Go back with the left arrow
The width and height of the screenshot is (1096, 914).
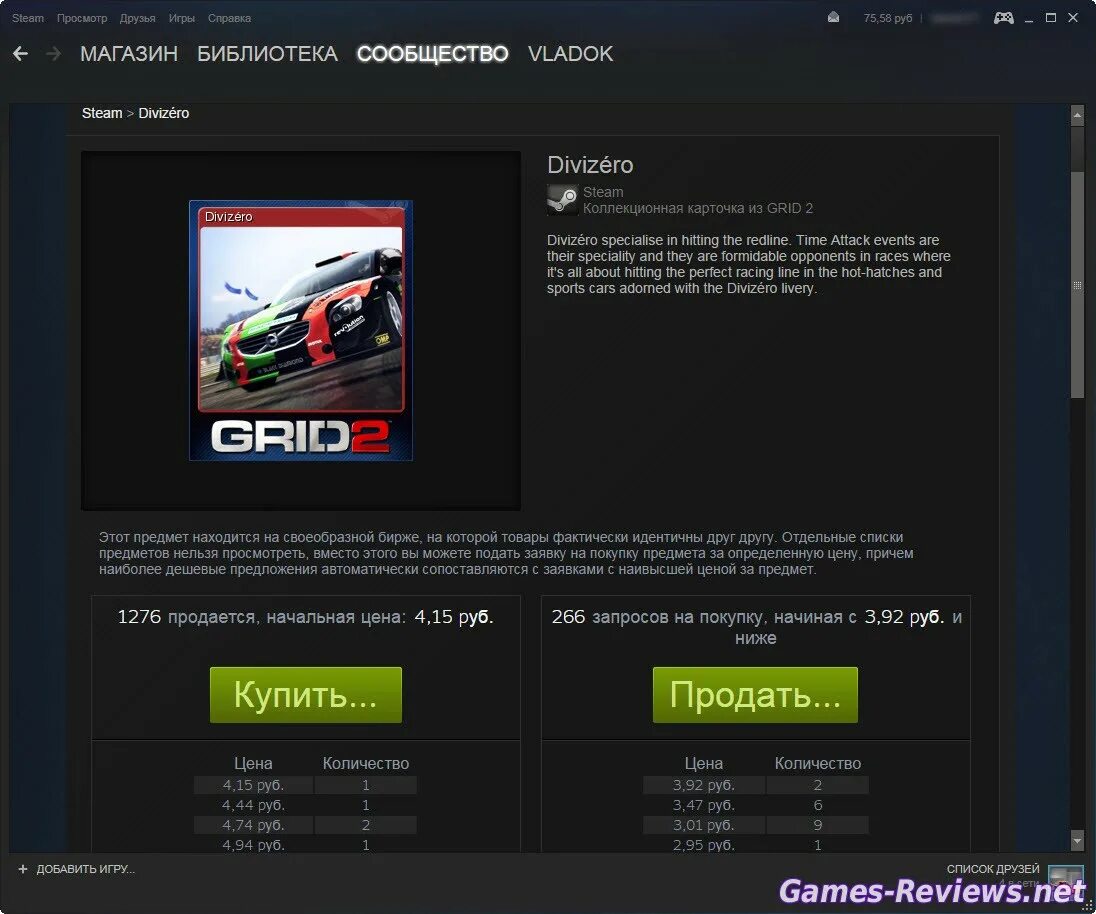pos(20,54)
